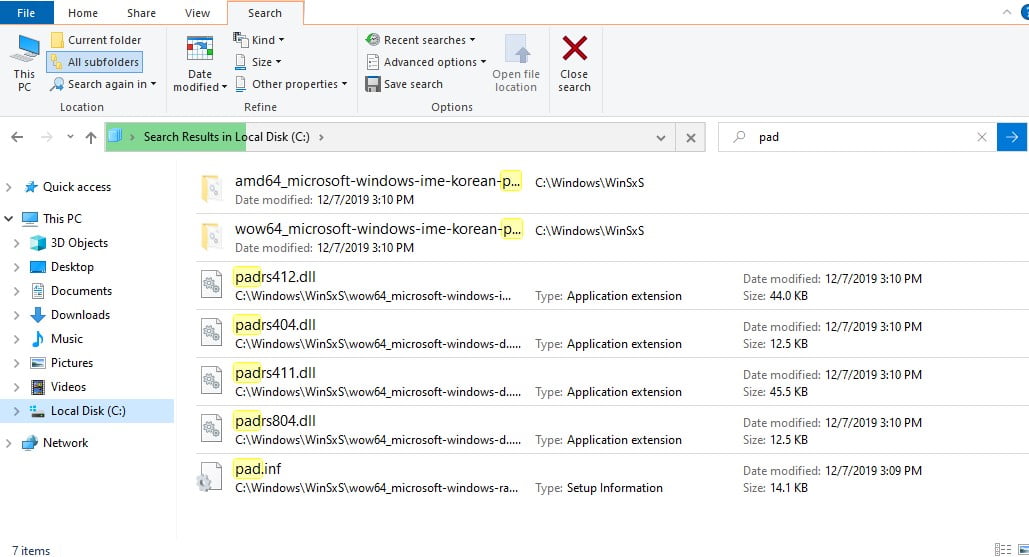This screenshot has height=557, width=1029.
Task: Stop loading with the address bar X
Action: tap(691, 138)
